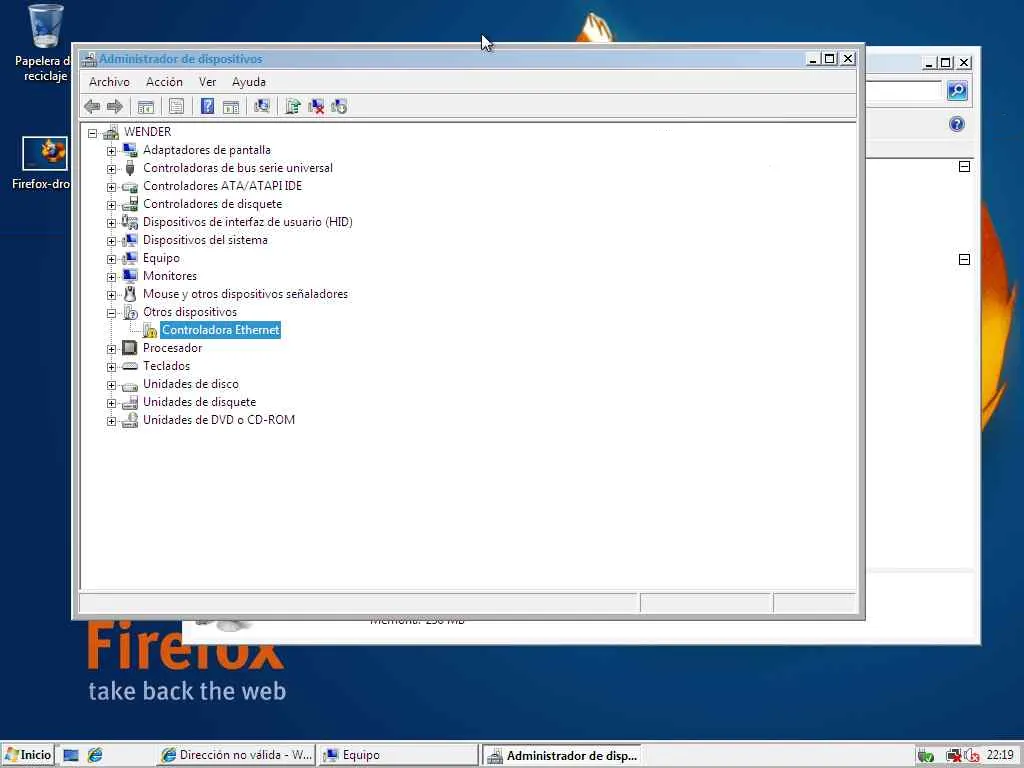
Task: Click the Back arrow toolbar icon
Action: [92, 106]
